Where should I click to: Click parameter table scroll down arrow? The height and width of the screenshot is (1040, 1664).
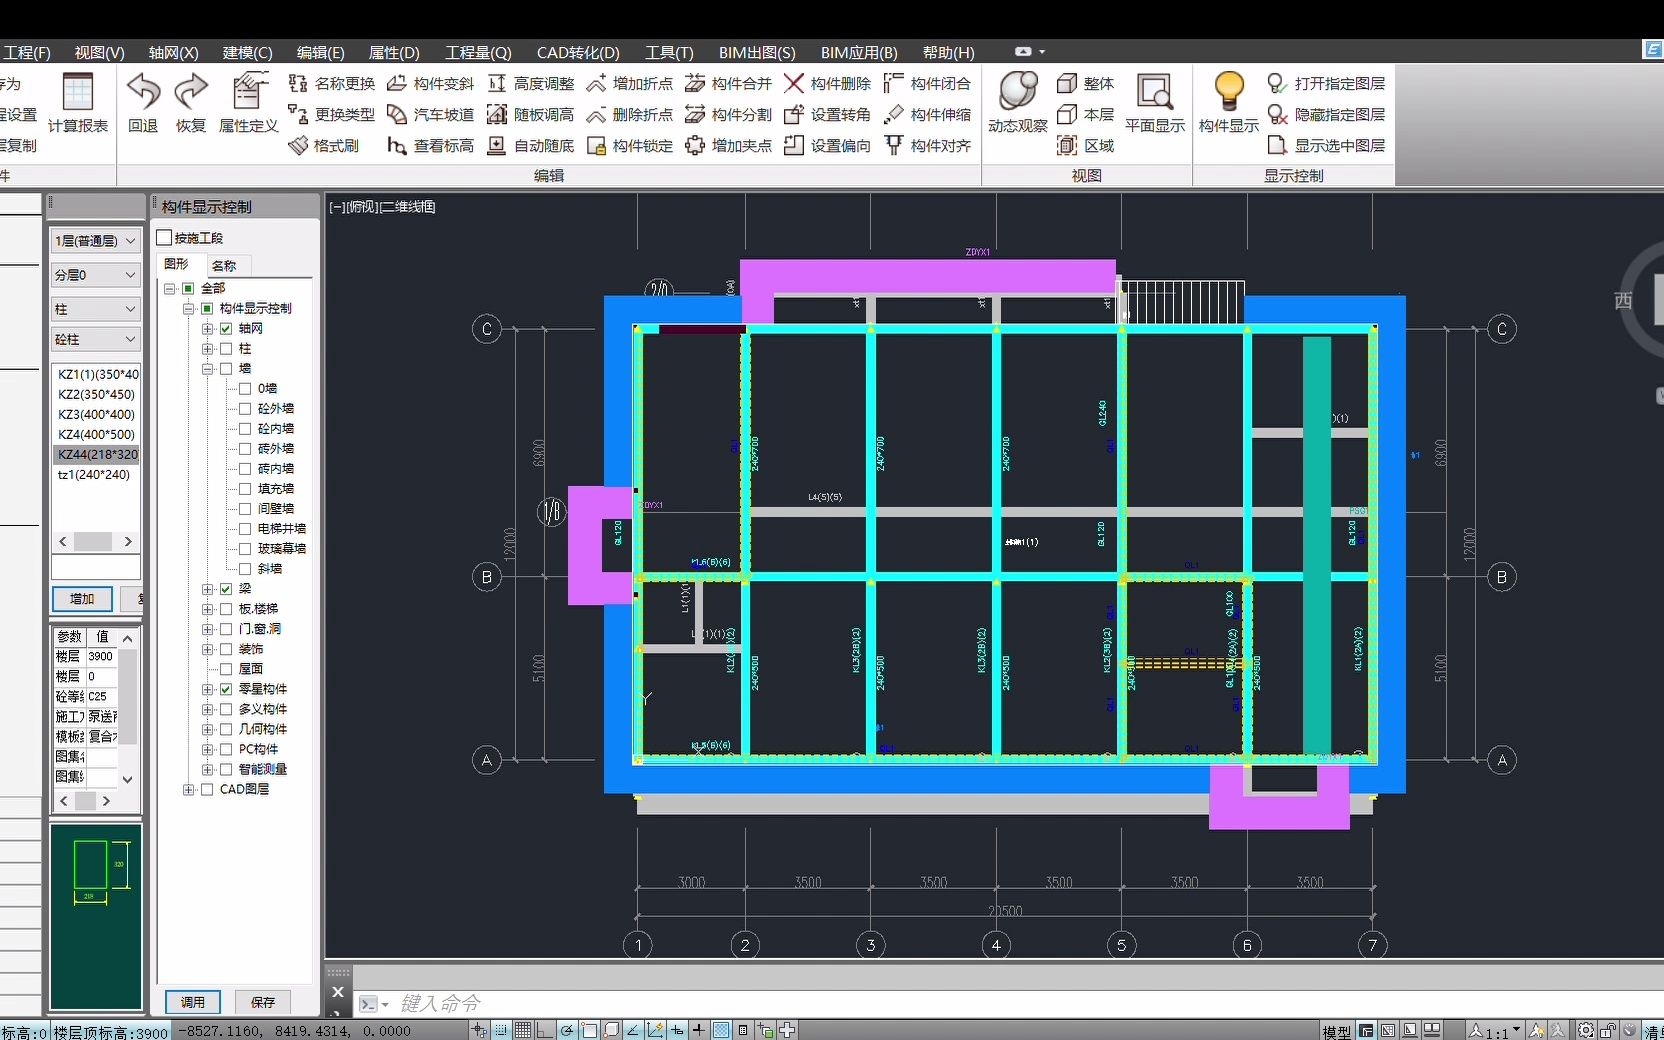coord(127,780)
